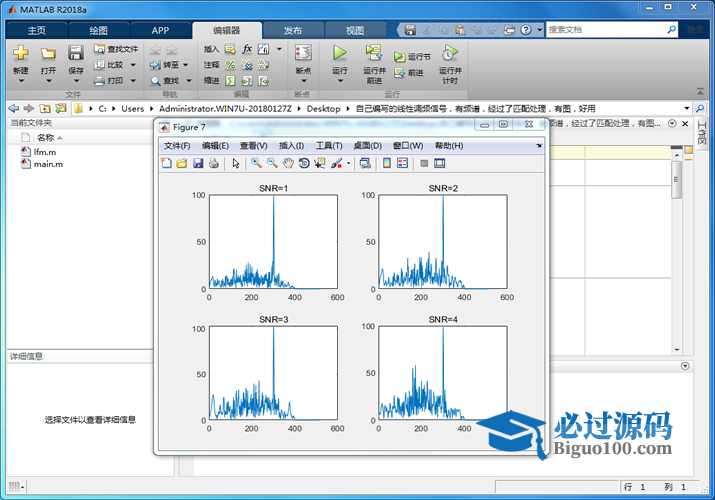Image resolution: width=715 pixels, height=500 pixels.
Task: Click the print figure icon
Action: (213, 163)
